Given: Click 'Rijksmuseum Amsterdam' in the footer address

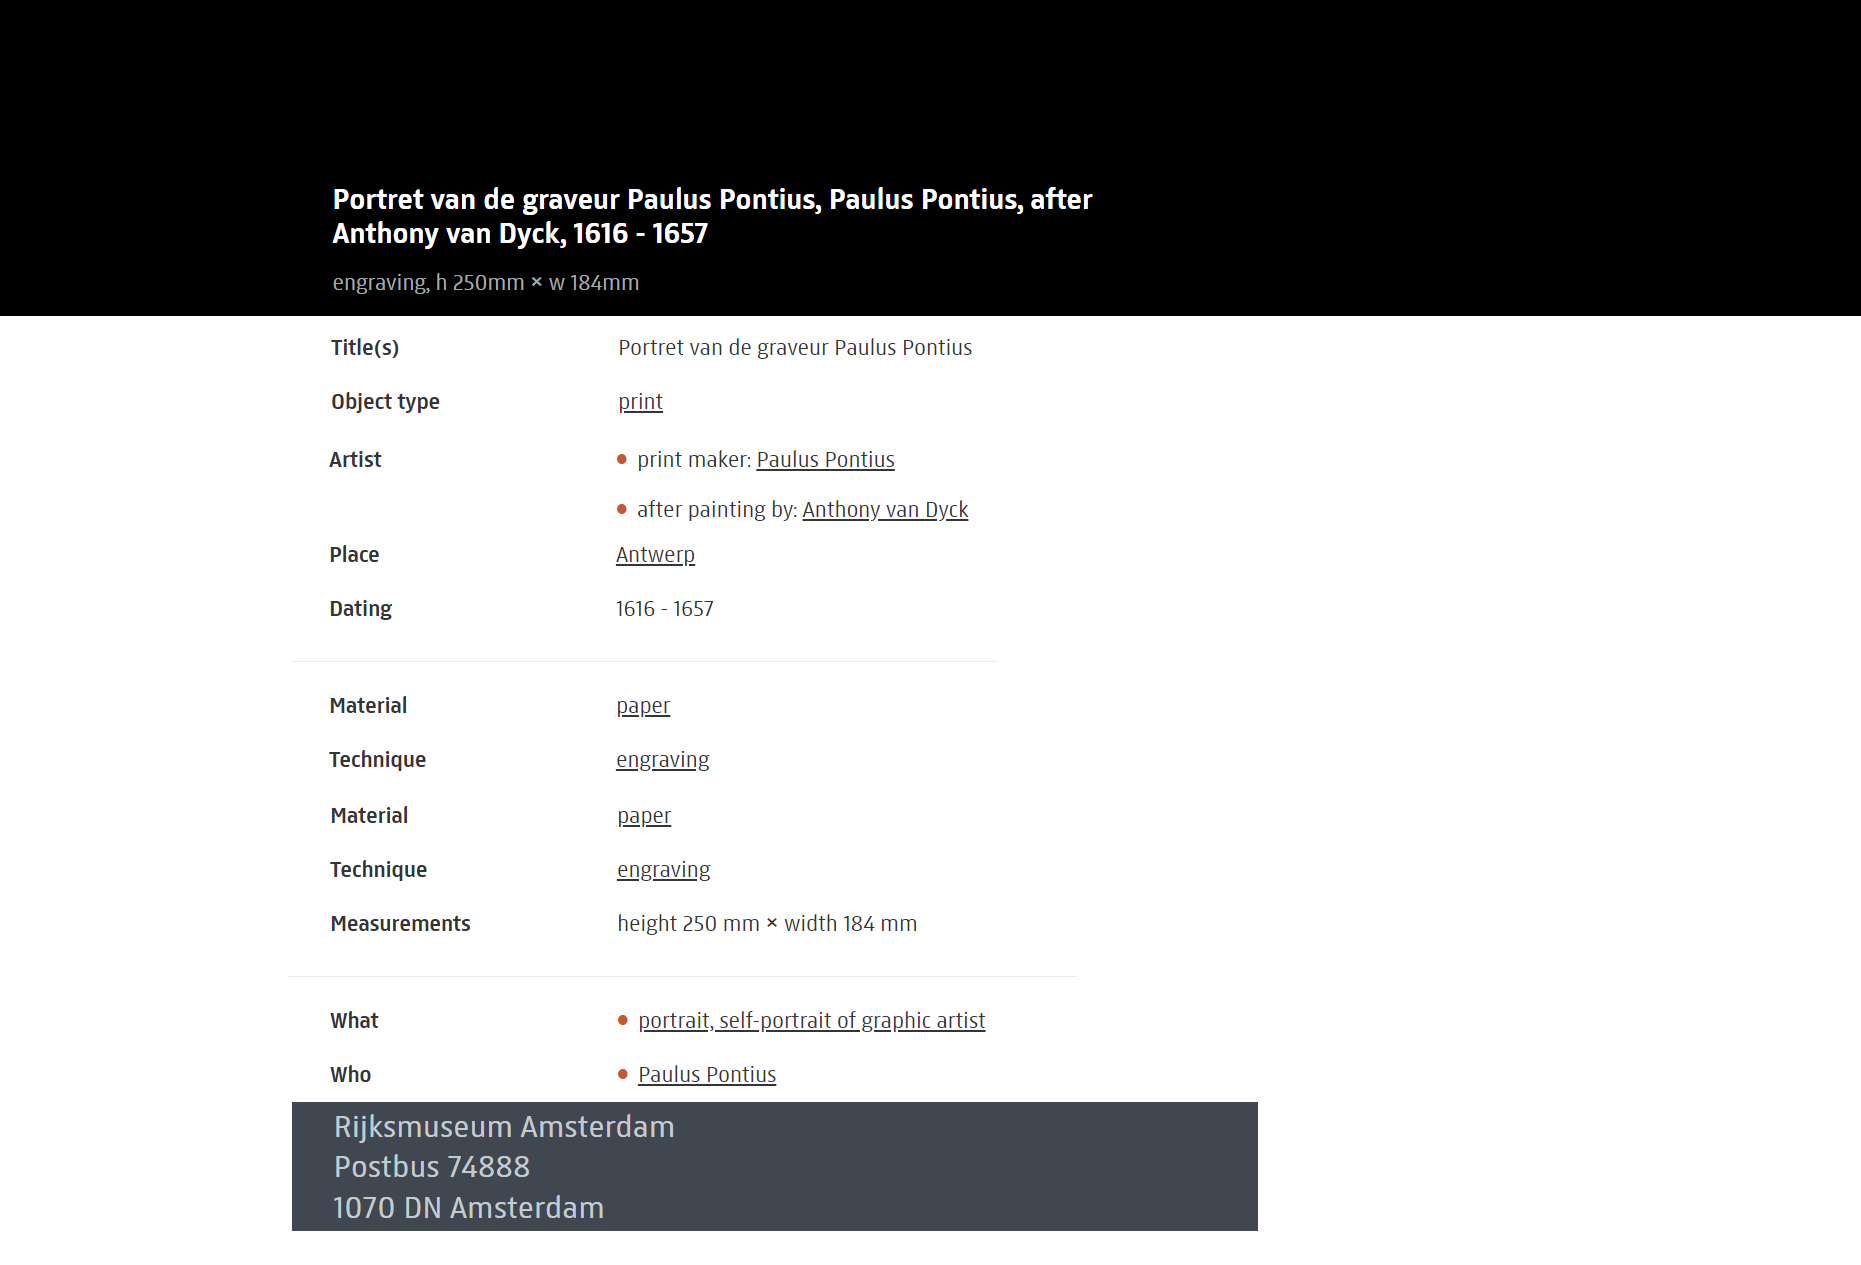Looking at the screenshot, I should tap(504, 1127).
